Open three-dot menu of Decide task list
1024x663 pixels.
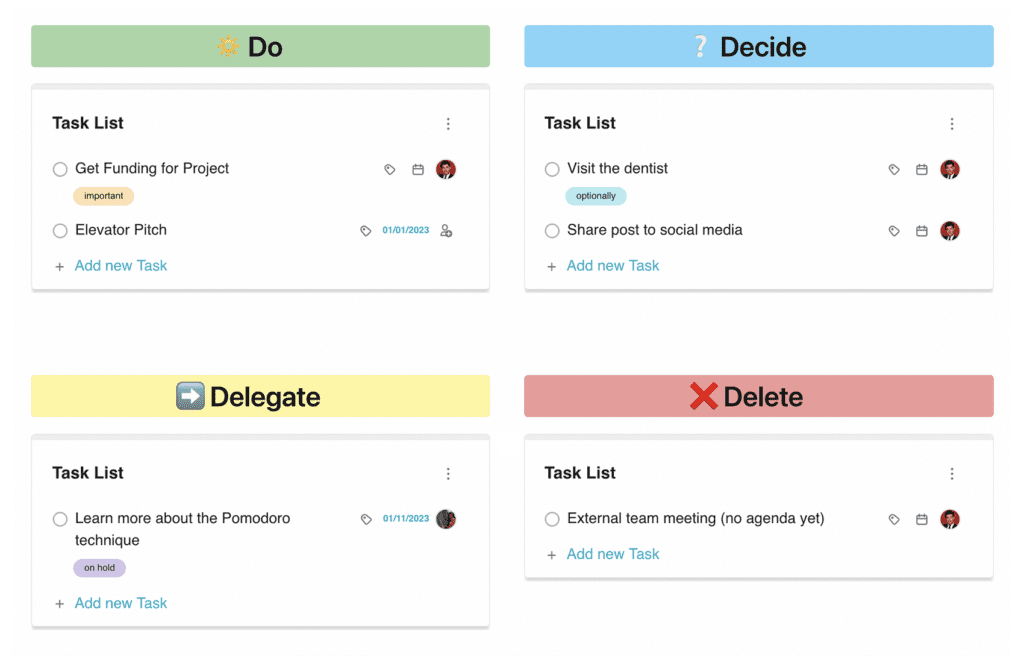(x=952, y=124)
